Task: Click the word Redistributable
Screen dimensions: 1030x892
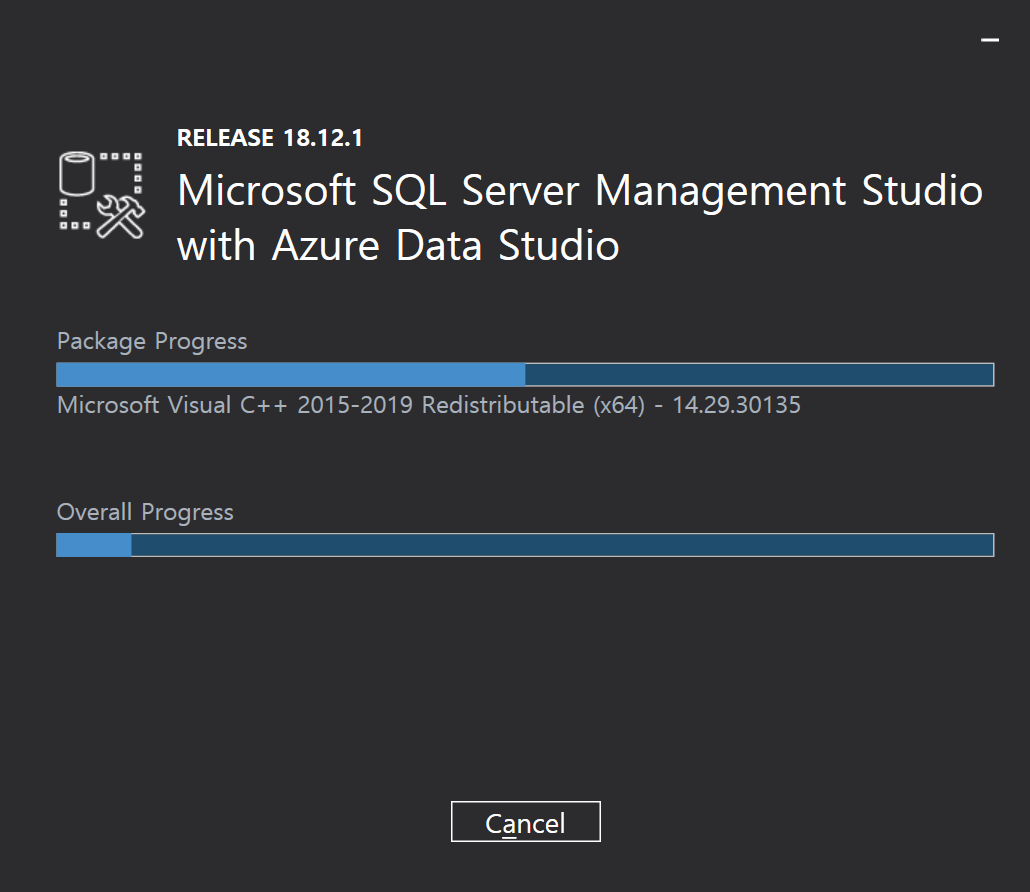Action: coord(503,405)
